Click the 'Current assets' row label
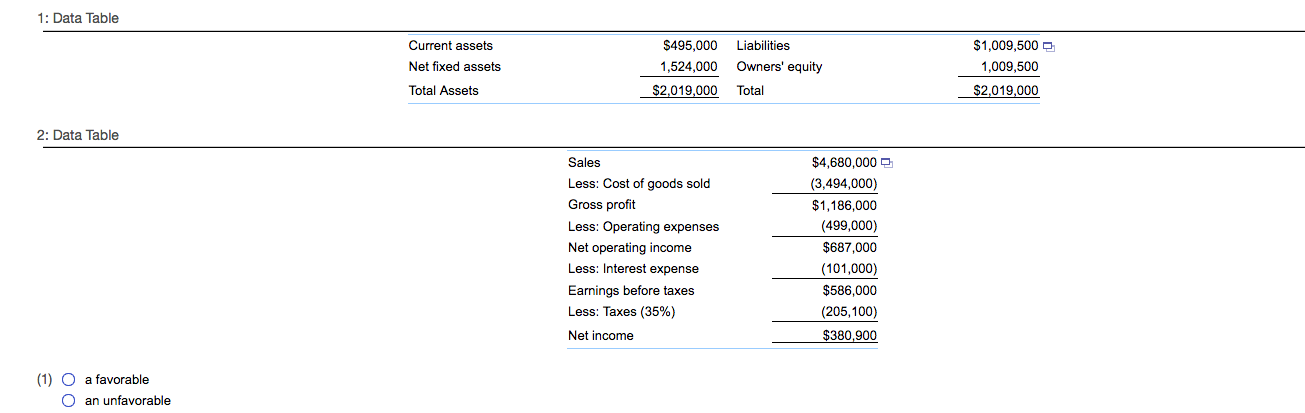Viewport: 1305px width, 413px height. [x=451, y=46]
